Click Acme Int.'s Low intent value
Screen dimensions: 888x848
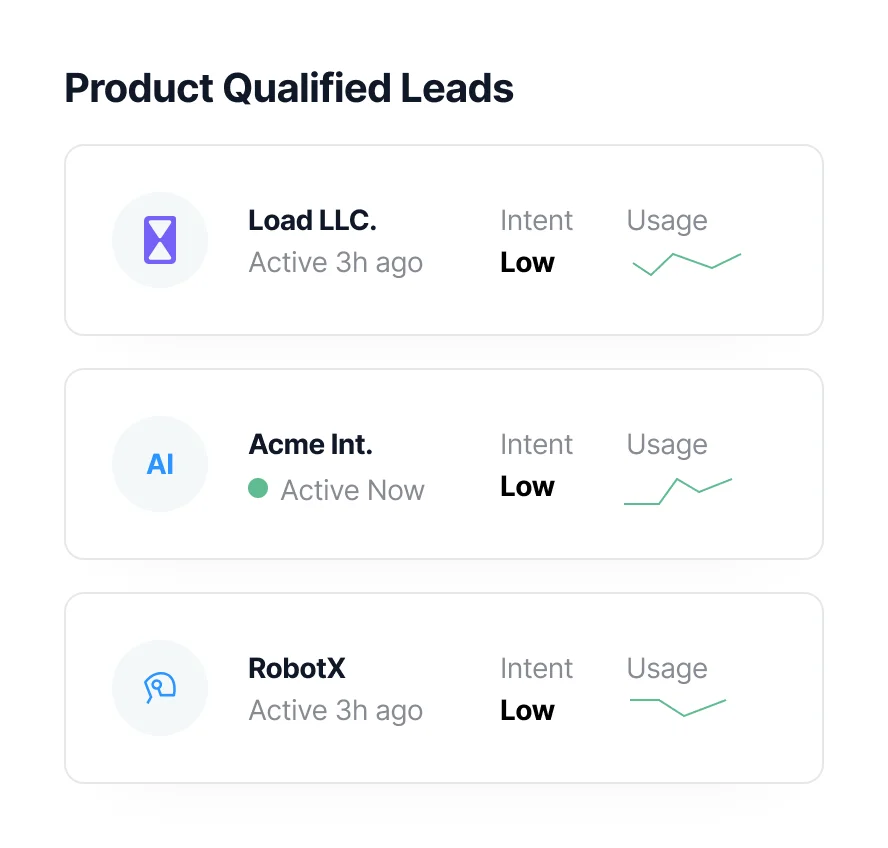click(527, 487)
